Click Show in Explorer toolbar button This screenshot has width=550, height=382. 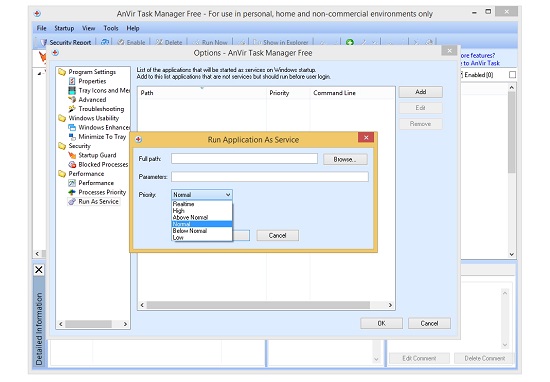click(x=281, y=42)
